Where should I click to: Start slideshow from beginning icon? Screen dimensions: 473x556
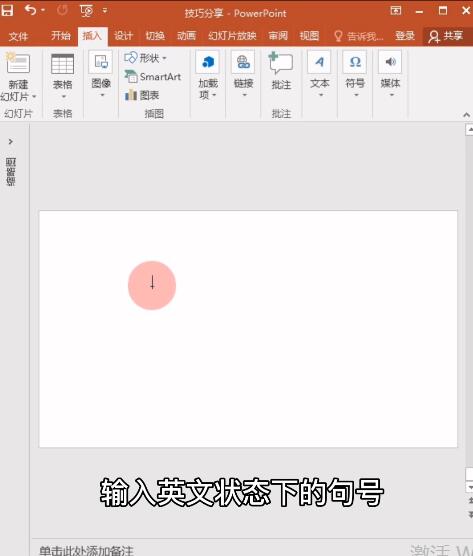coord(86,11)
